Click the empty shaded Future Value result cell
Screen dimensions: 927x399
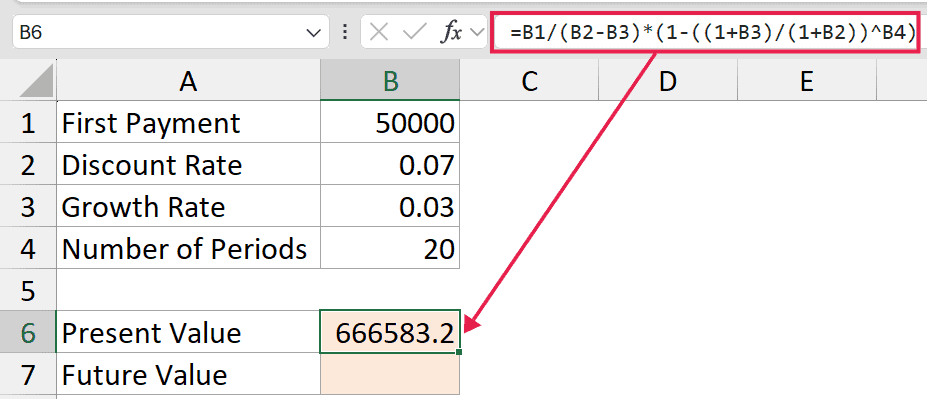(390, 374)
